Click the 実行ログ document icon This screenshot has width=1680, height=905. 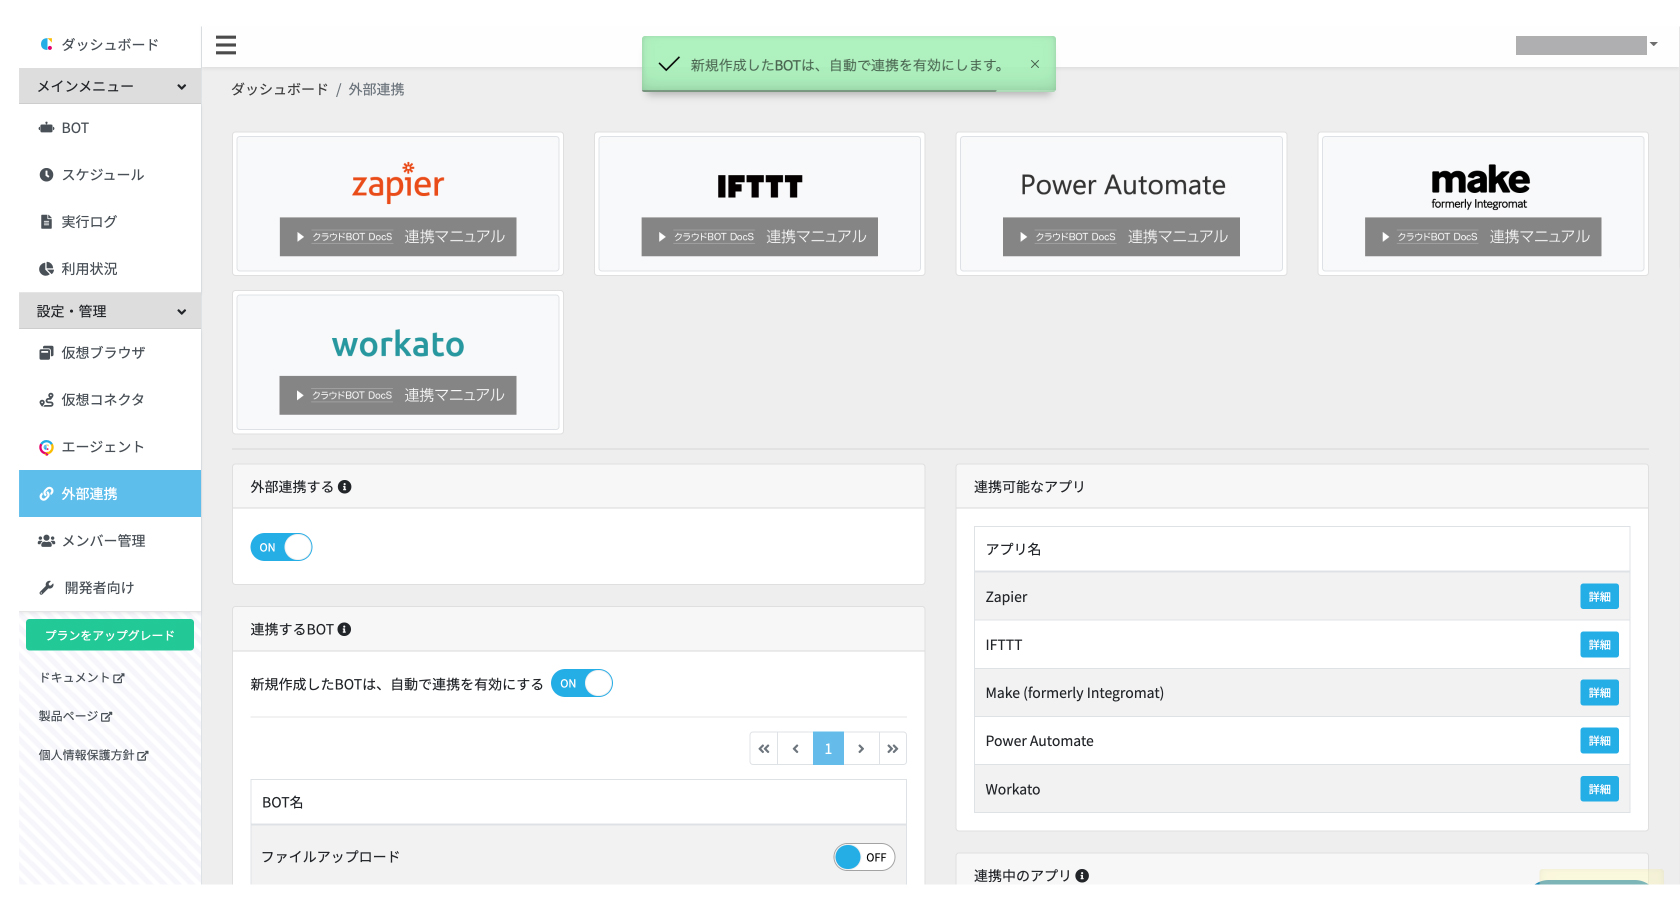(46, 222)
